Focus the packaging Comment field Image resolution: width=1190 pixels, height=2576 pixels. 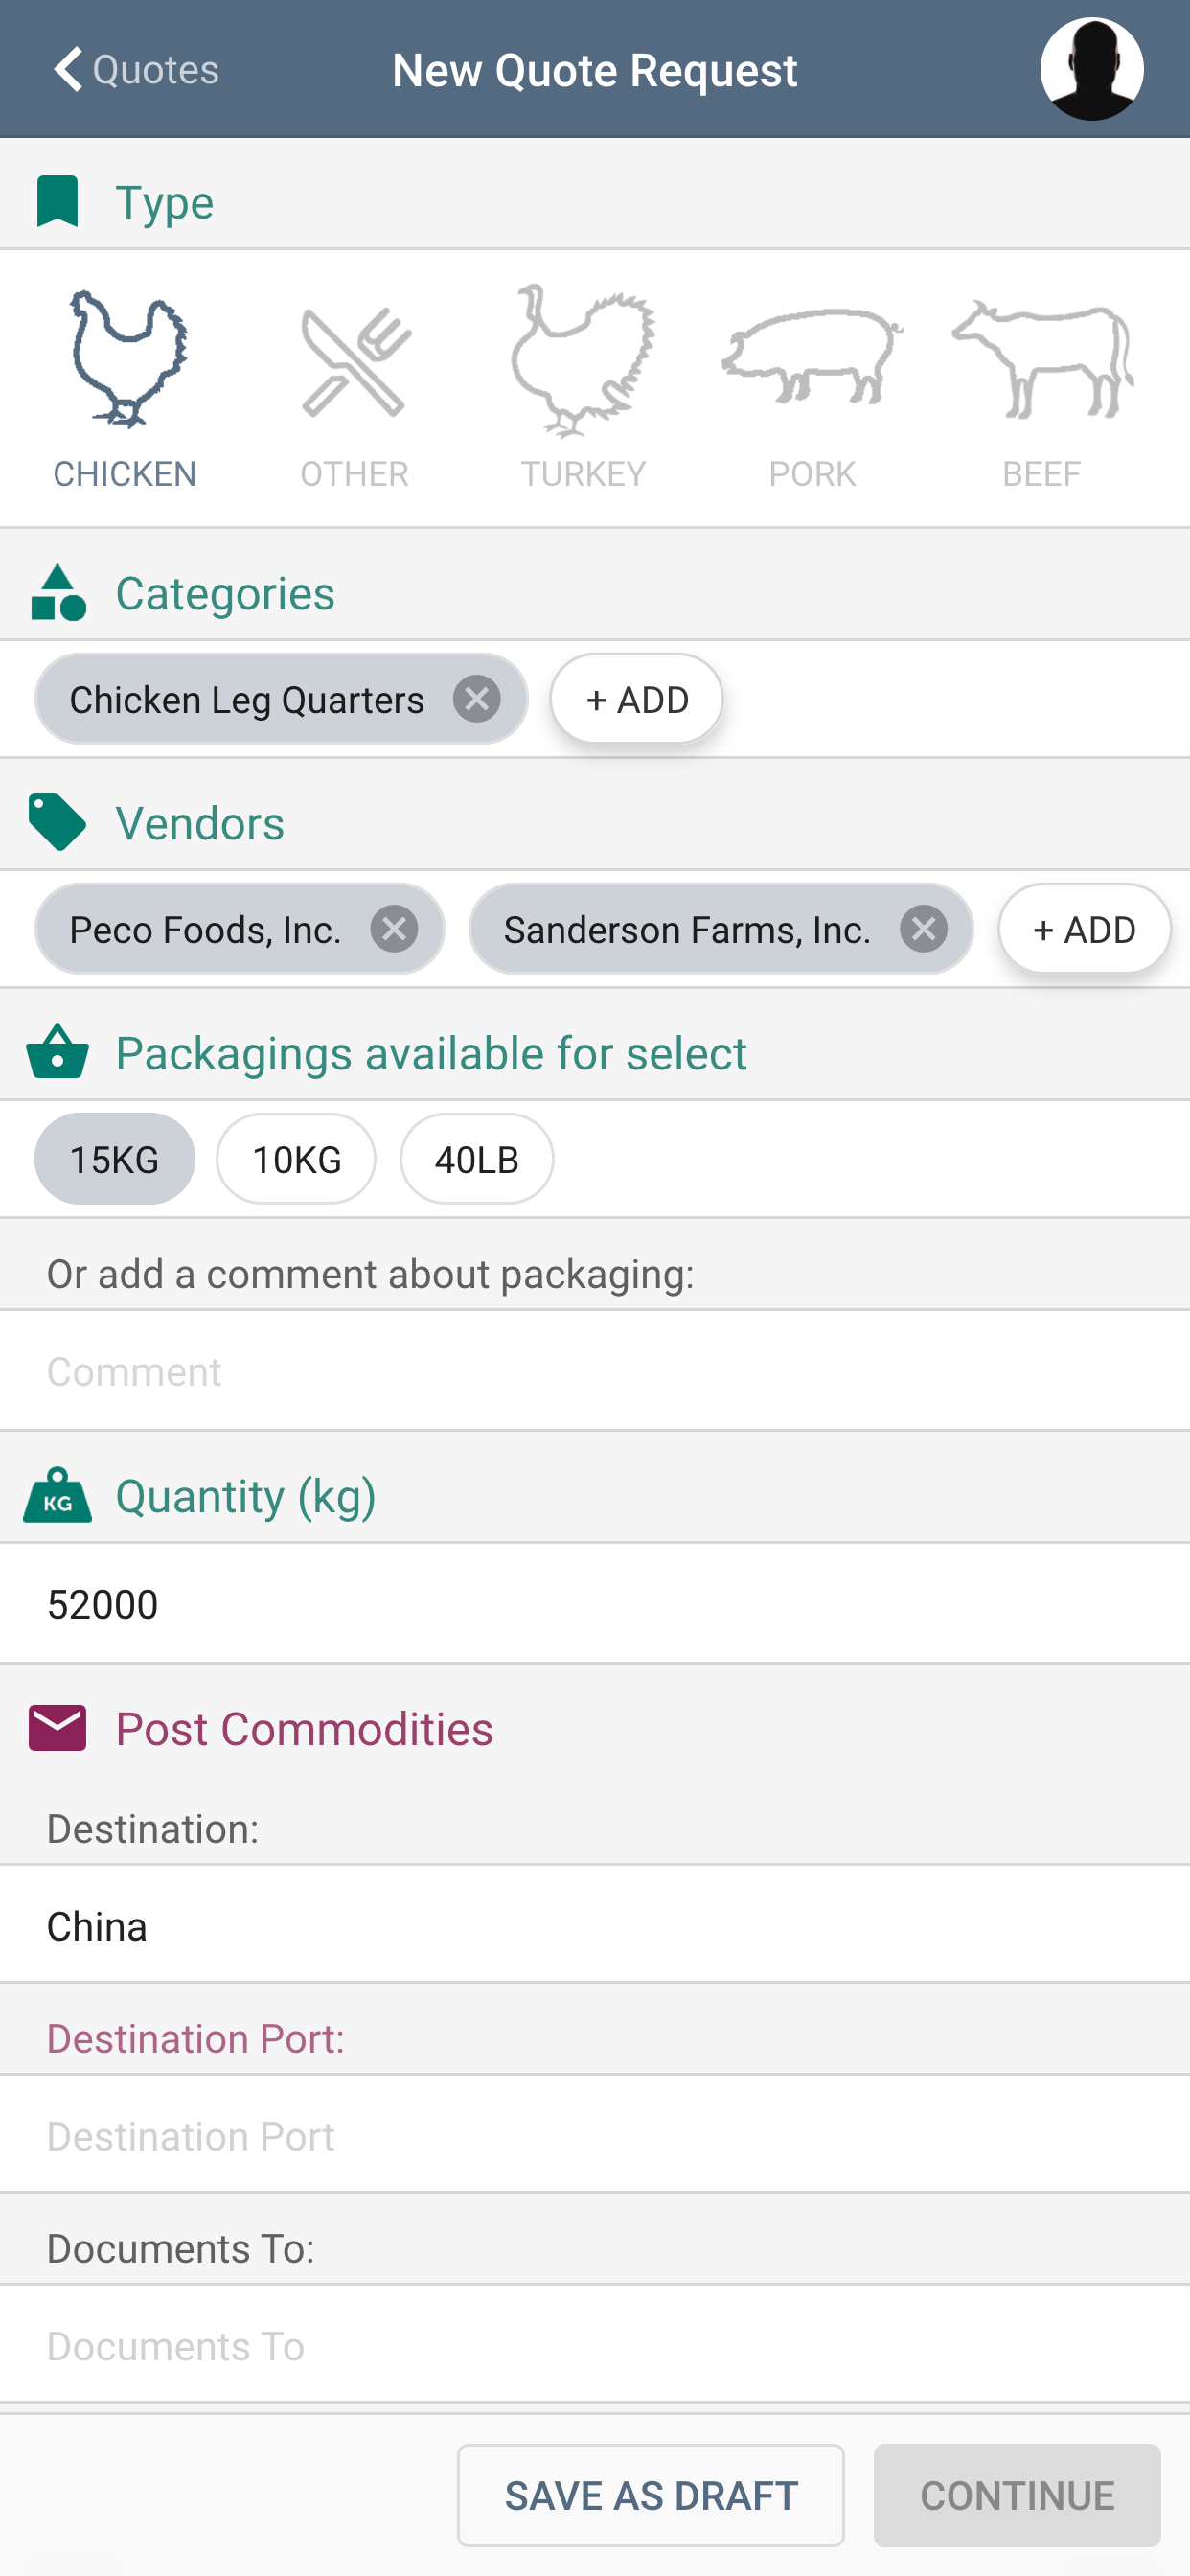pos(595,1371)
